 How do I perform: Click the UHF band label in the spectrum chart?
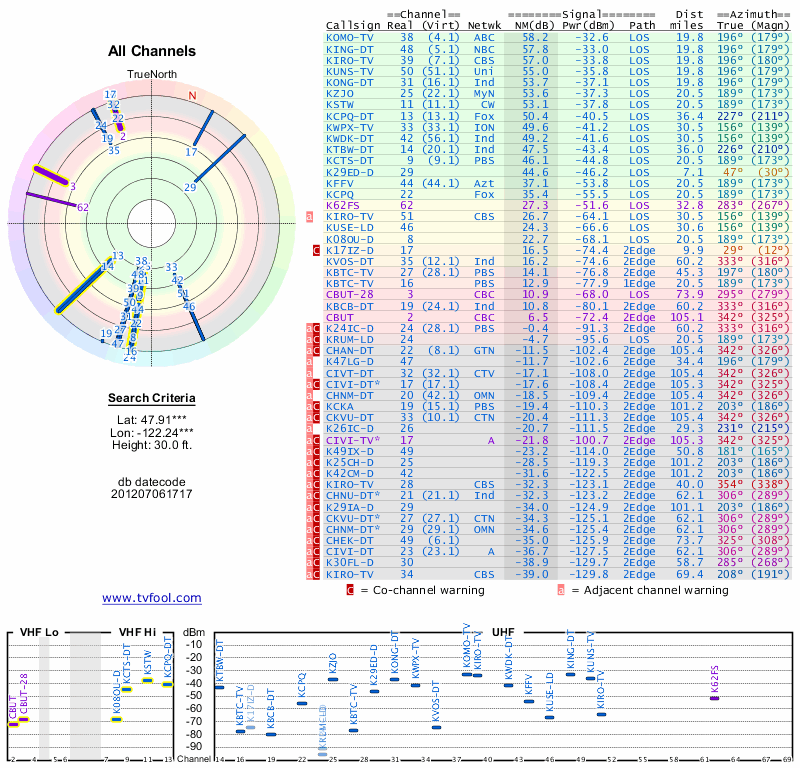503,632
